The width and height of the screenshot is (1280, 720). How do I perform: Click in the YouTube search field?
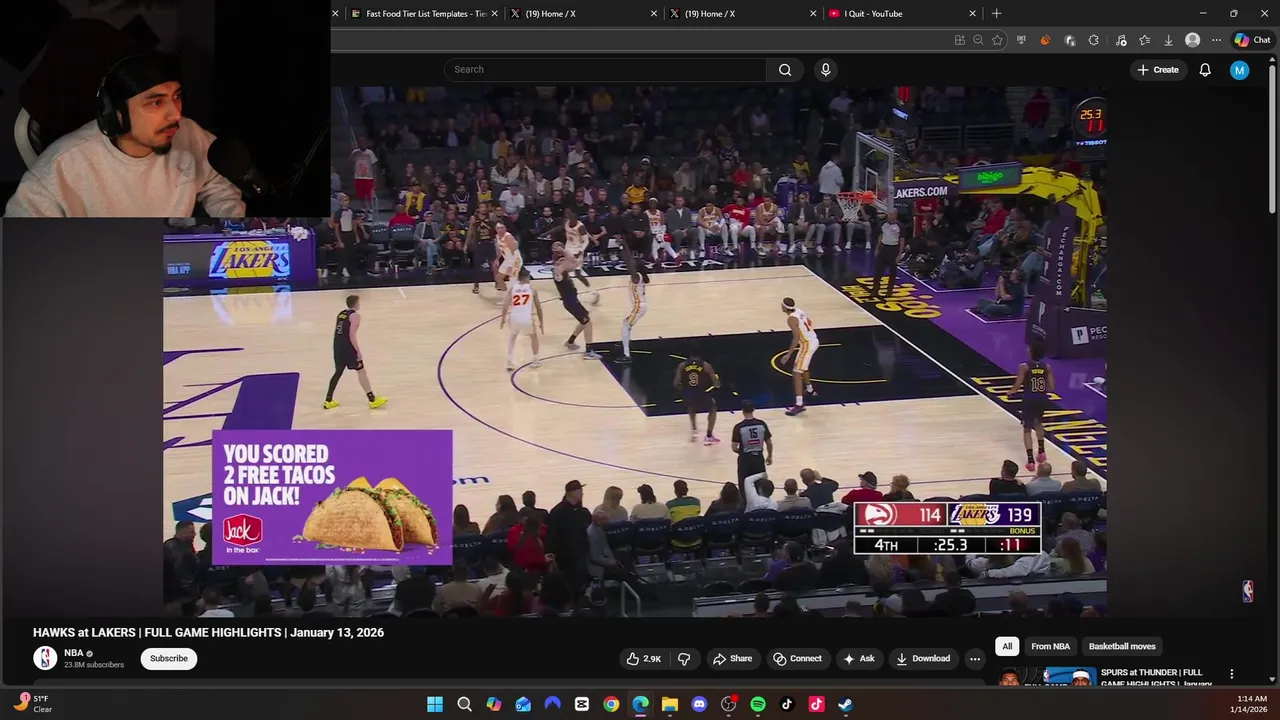(x=605, y=69)
